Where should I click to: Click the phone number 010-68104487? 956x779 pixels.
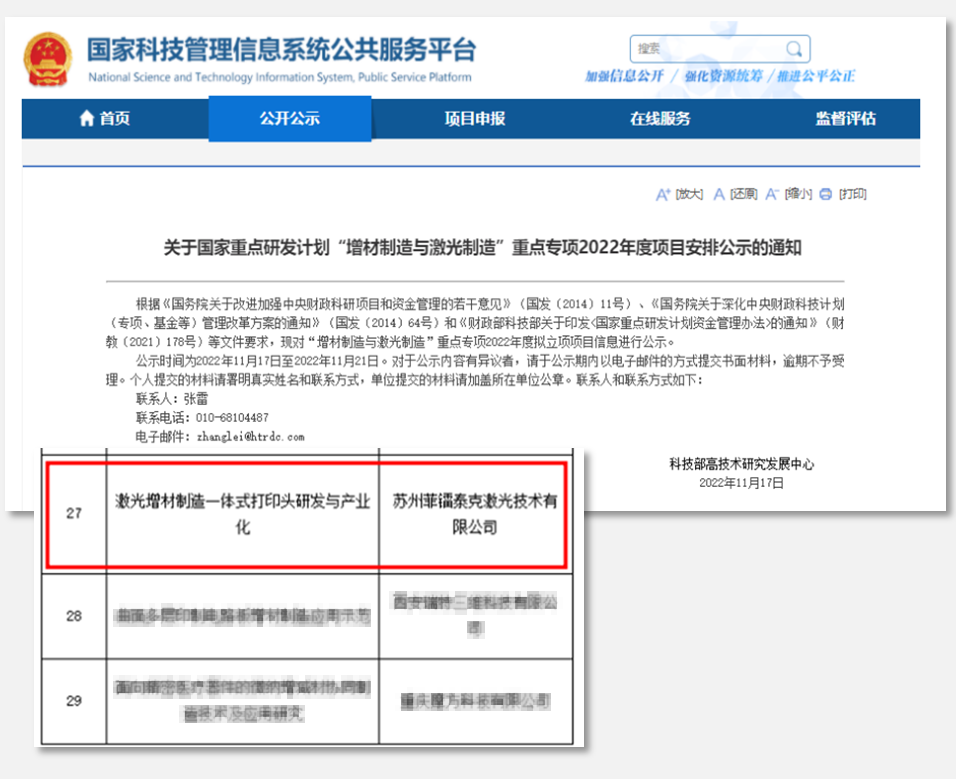(232, 418)
